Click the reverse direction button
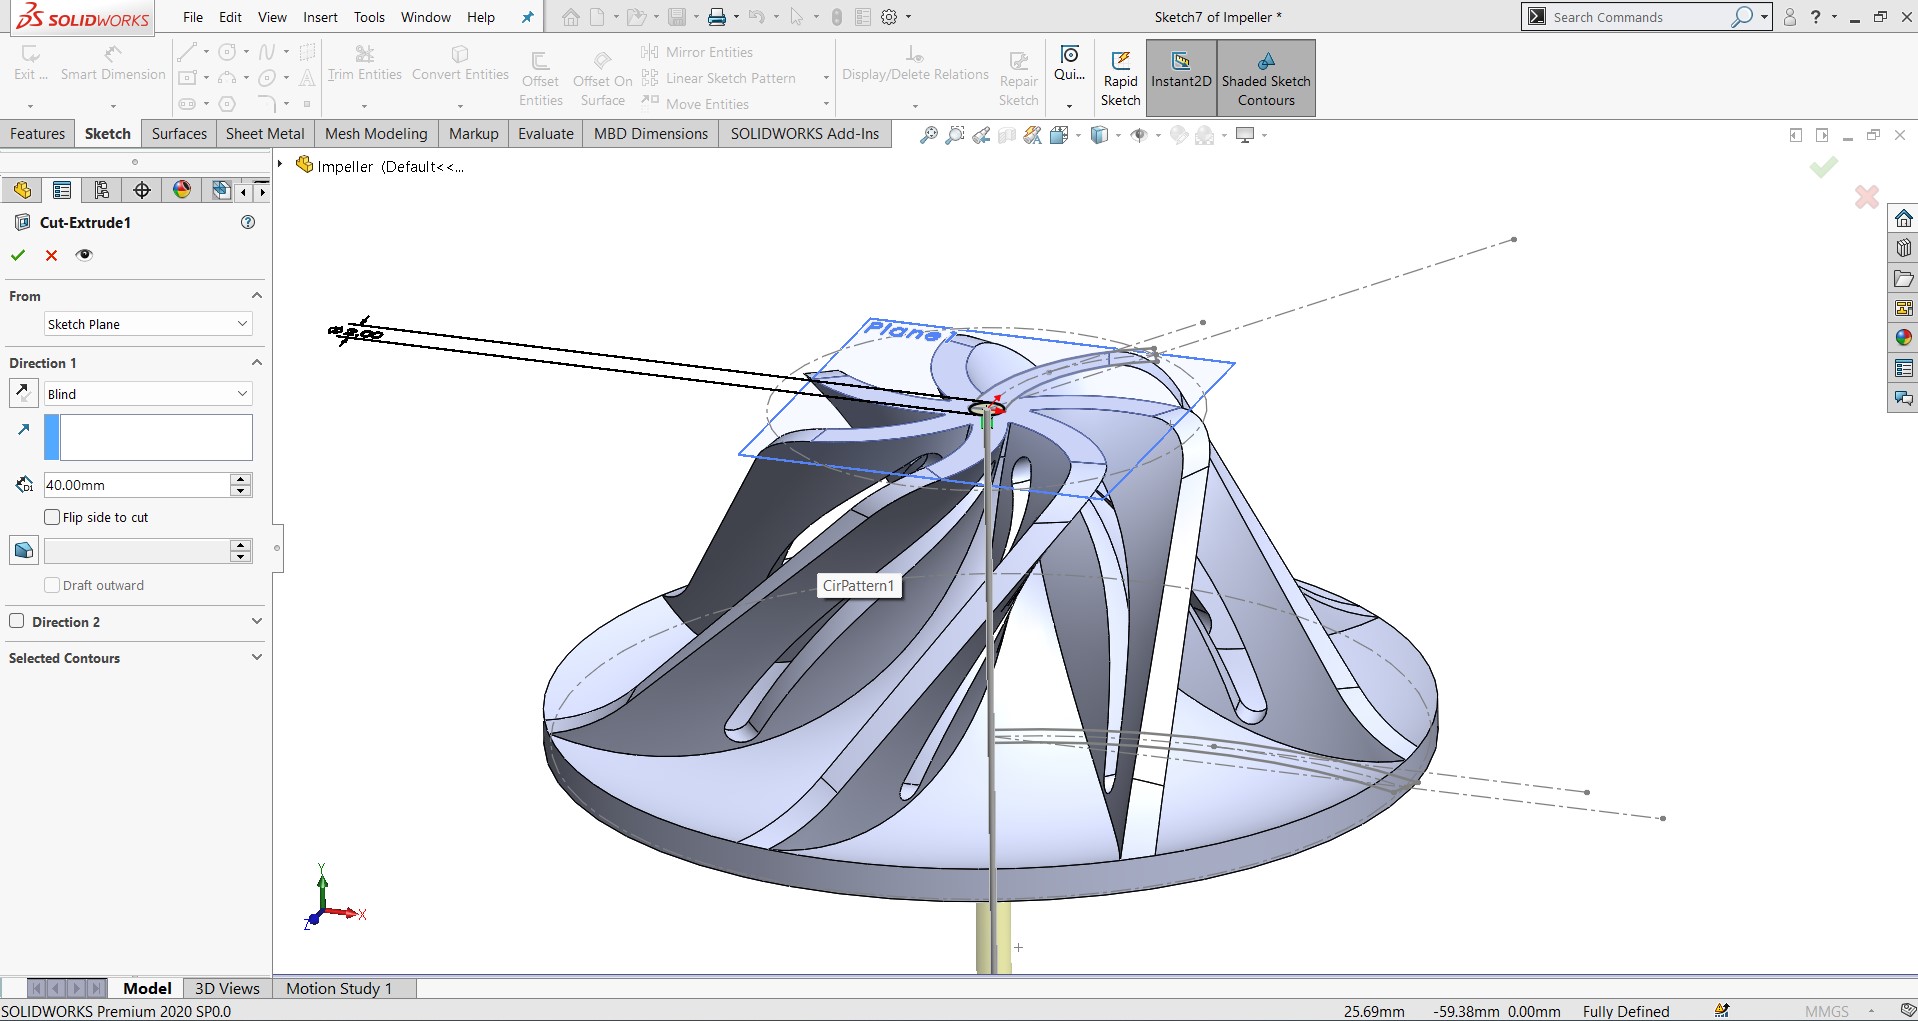Screen dimensions: 1918x1021 point(23,393)
